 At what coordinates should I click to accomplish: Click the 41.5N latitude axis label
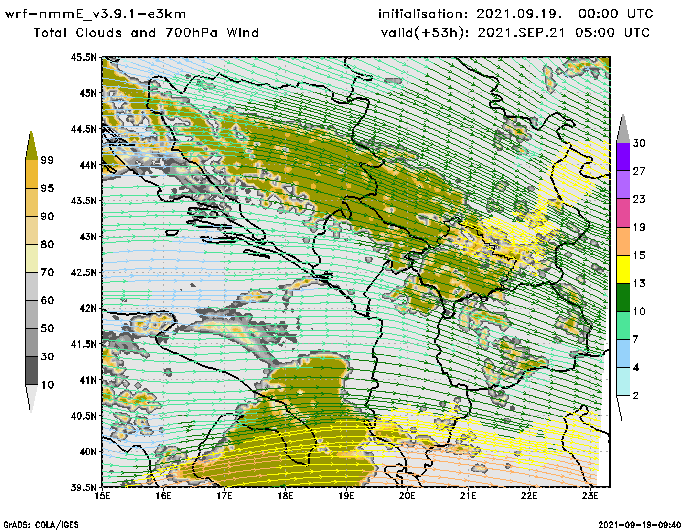(x=83, y=344)
